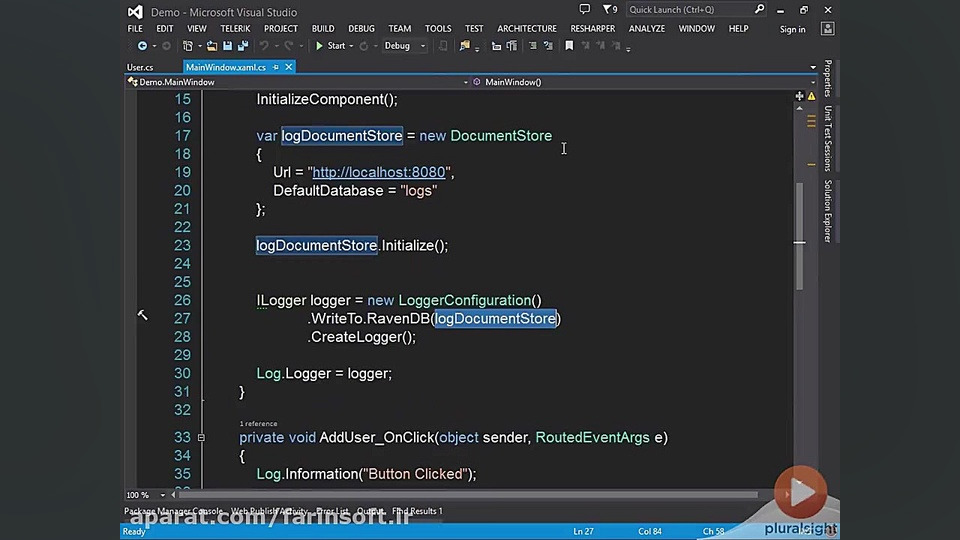Image resolution: width=960 pixels, height=540 pixels.
Task: Open the document tabs overflow dropdown arrow
Action: pos(813,67)
